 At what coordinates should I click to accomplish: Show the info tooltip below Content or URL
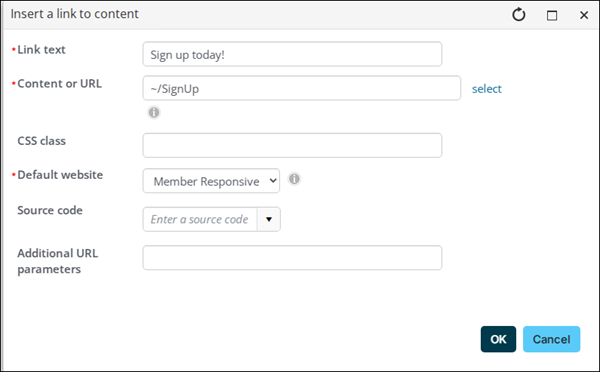pos(154,113)
